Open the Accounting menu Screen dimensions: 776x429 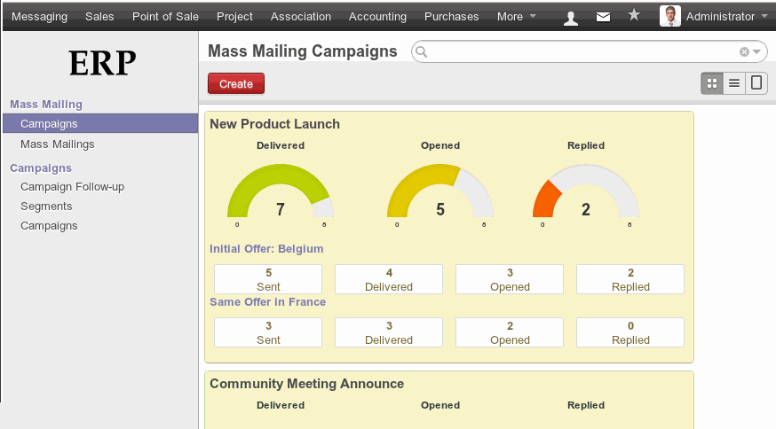(x=378, y=16)
